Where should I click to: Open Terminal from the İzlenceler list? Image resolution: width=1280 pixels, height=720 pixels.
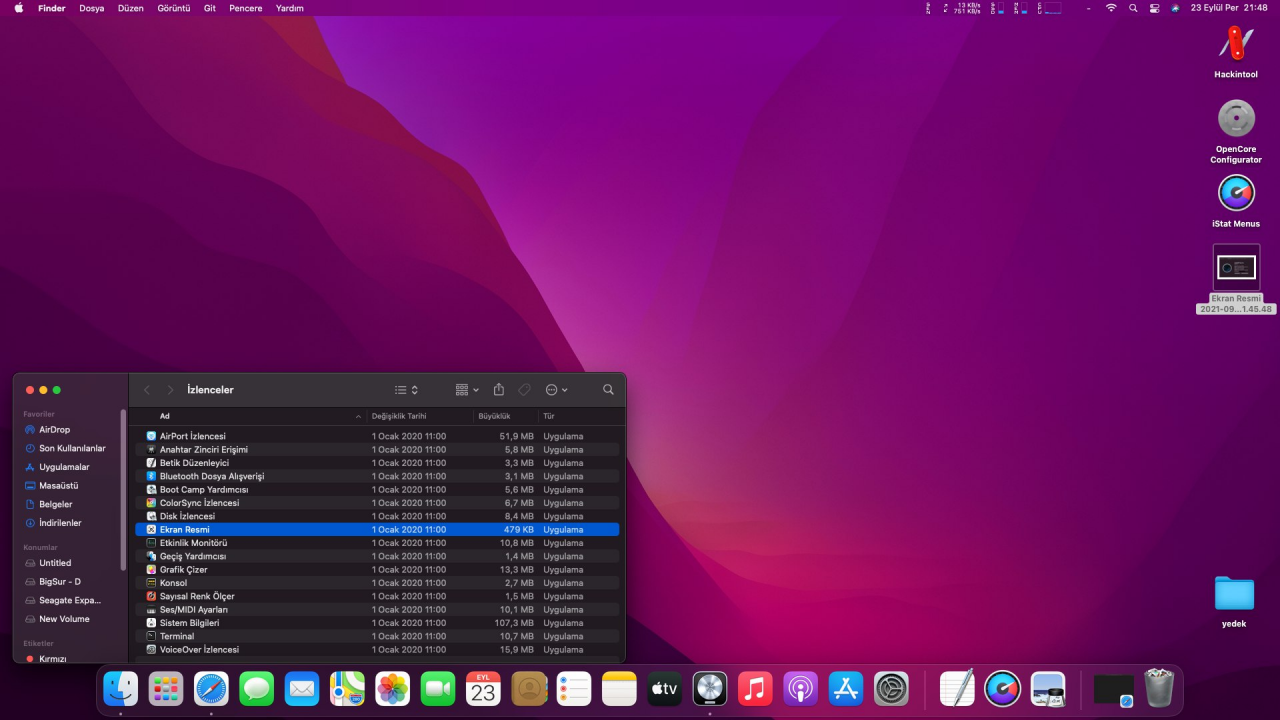[177, 636]
